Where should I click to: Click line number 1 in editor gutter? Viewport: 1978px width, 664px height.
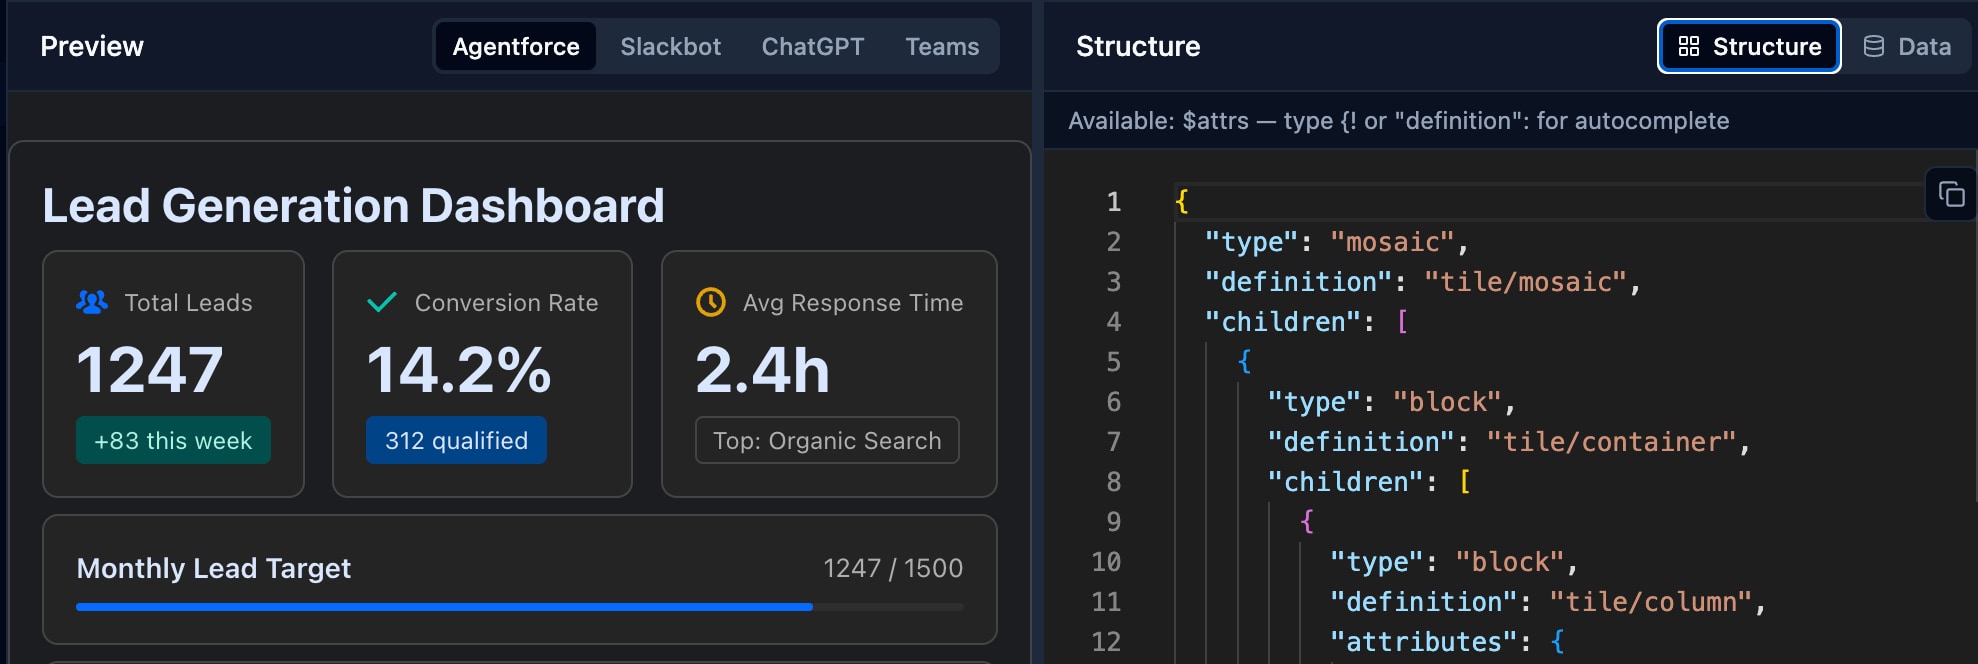tap(1113, 202)
